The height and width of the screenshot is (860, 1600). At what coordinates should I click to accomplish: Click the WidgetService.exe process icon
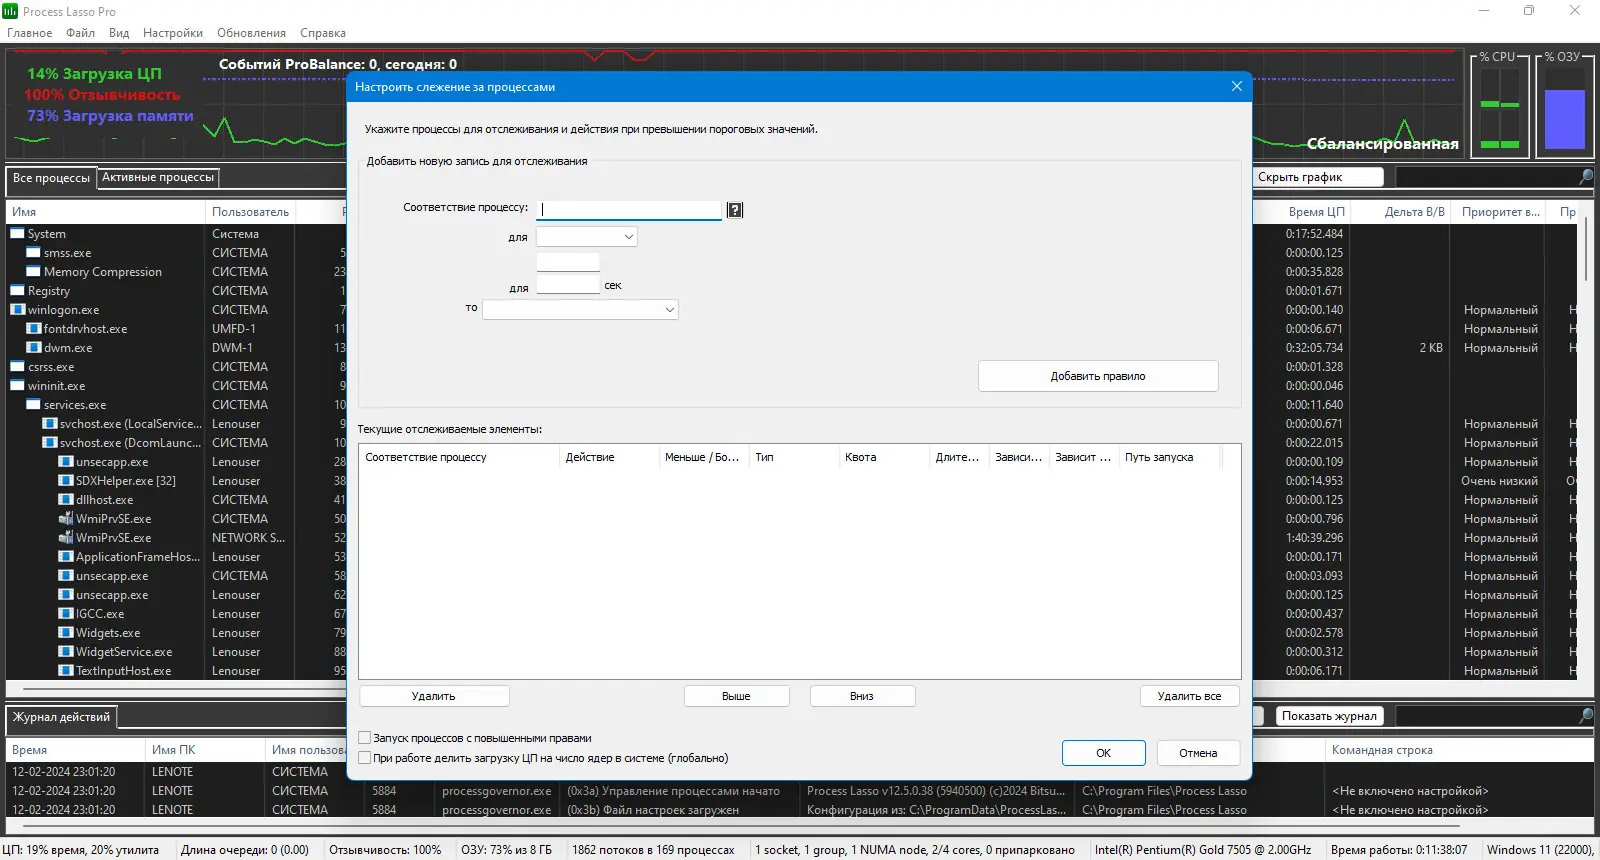[65, 652]
